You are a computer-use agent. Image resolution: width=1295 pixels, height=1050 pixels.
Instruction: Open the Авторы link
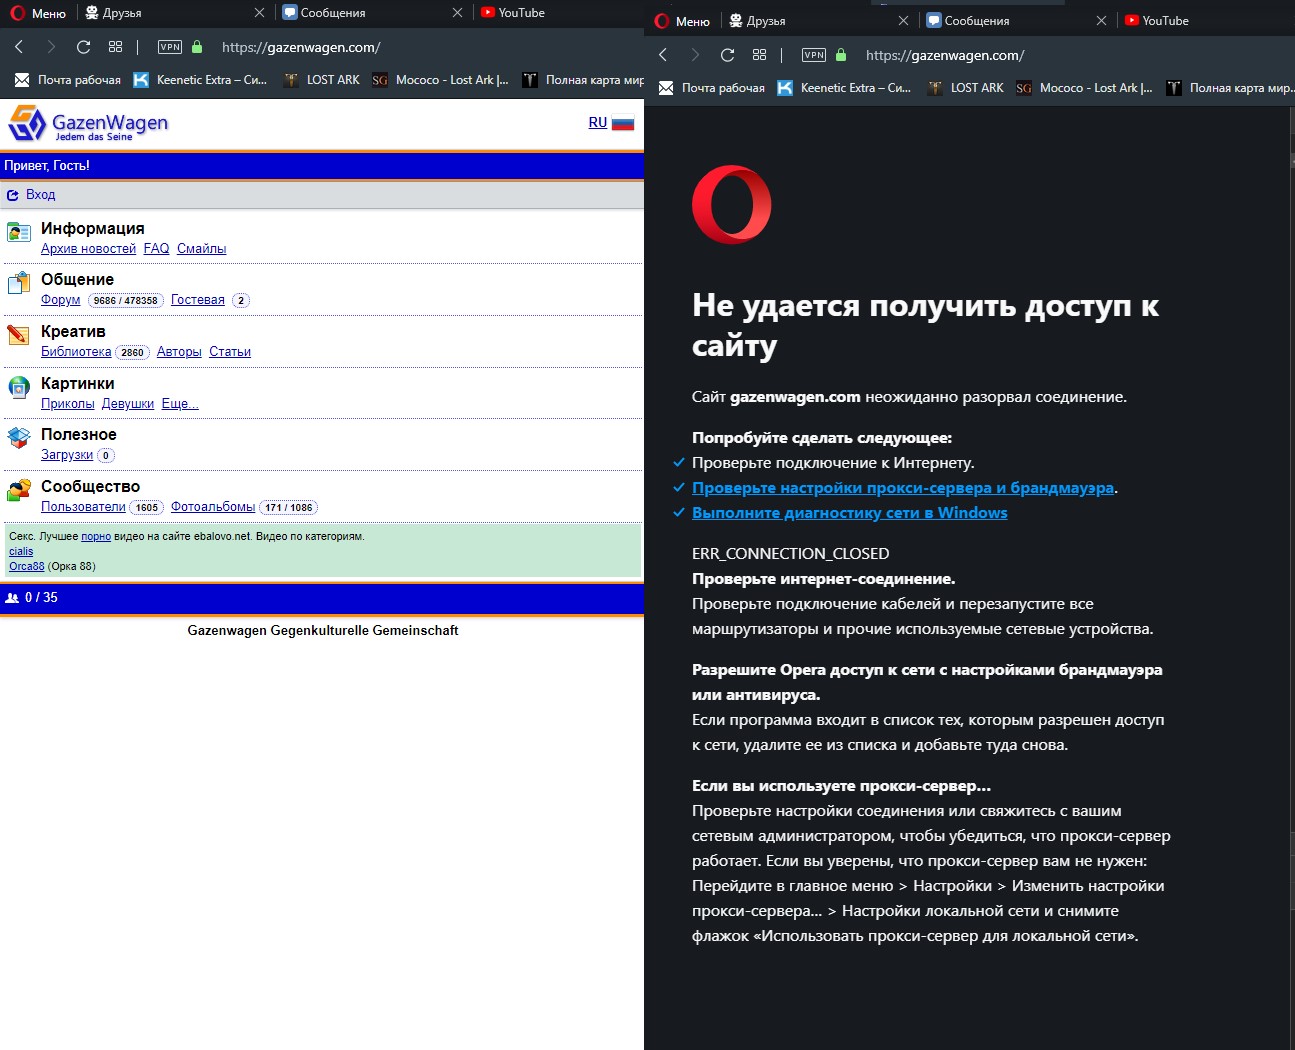(179, 352)
